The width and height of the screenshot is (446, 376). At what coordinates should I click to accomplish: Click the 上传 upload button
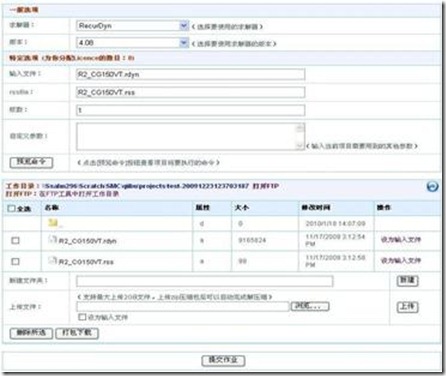(407, 307)
